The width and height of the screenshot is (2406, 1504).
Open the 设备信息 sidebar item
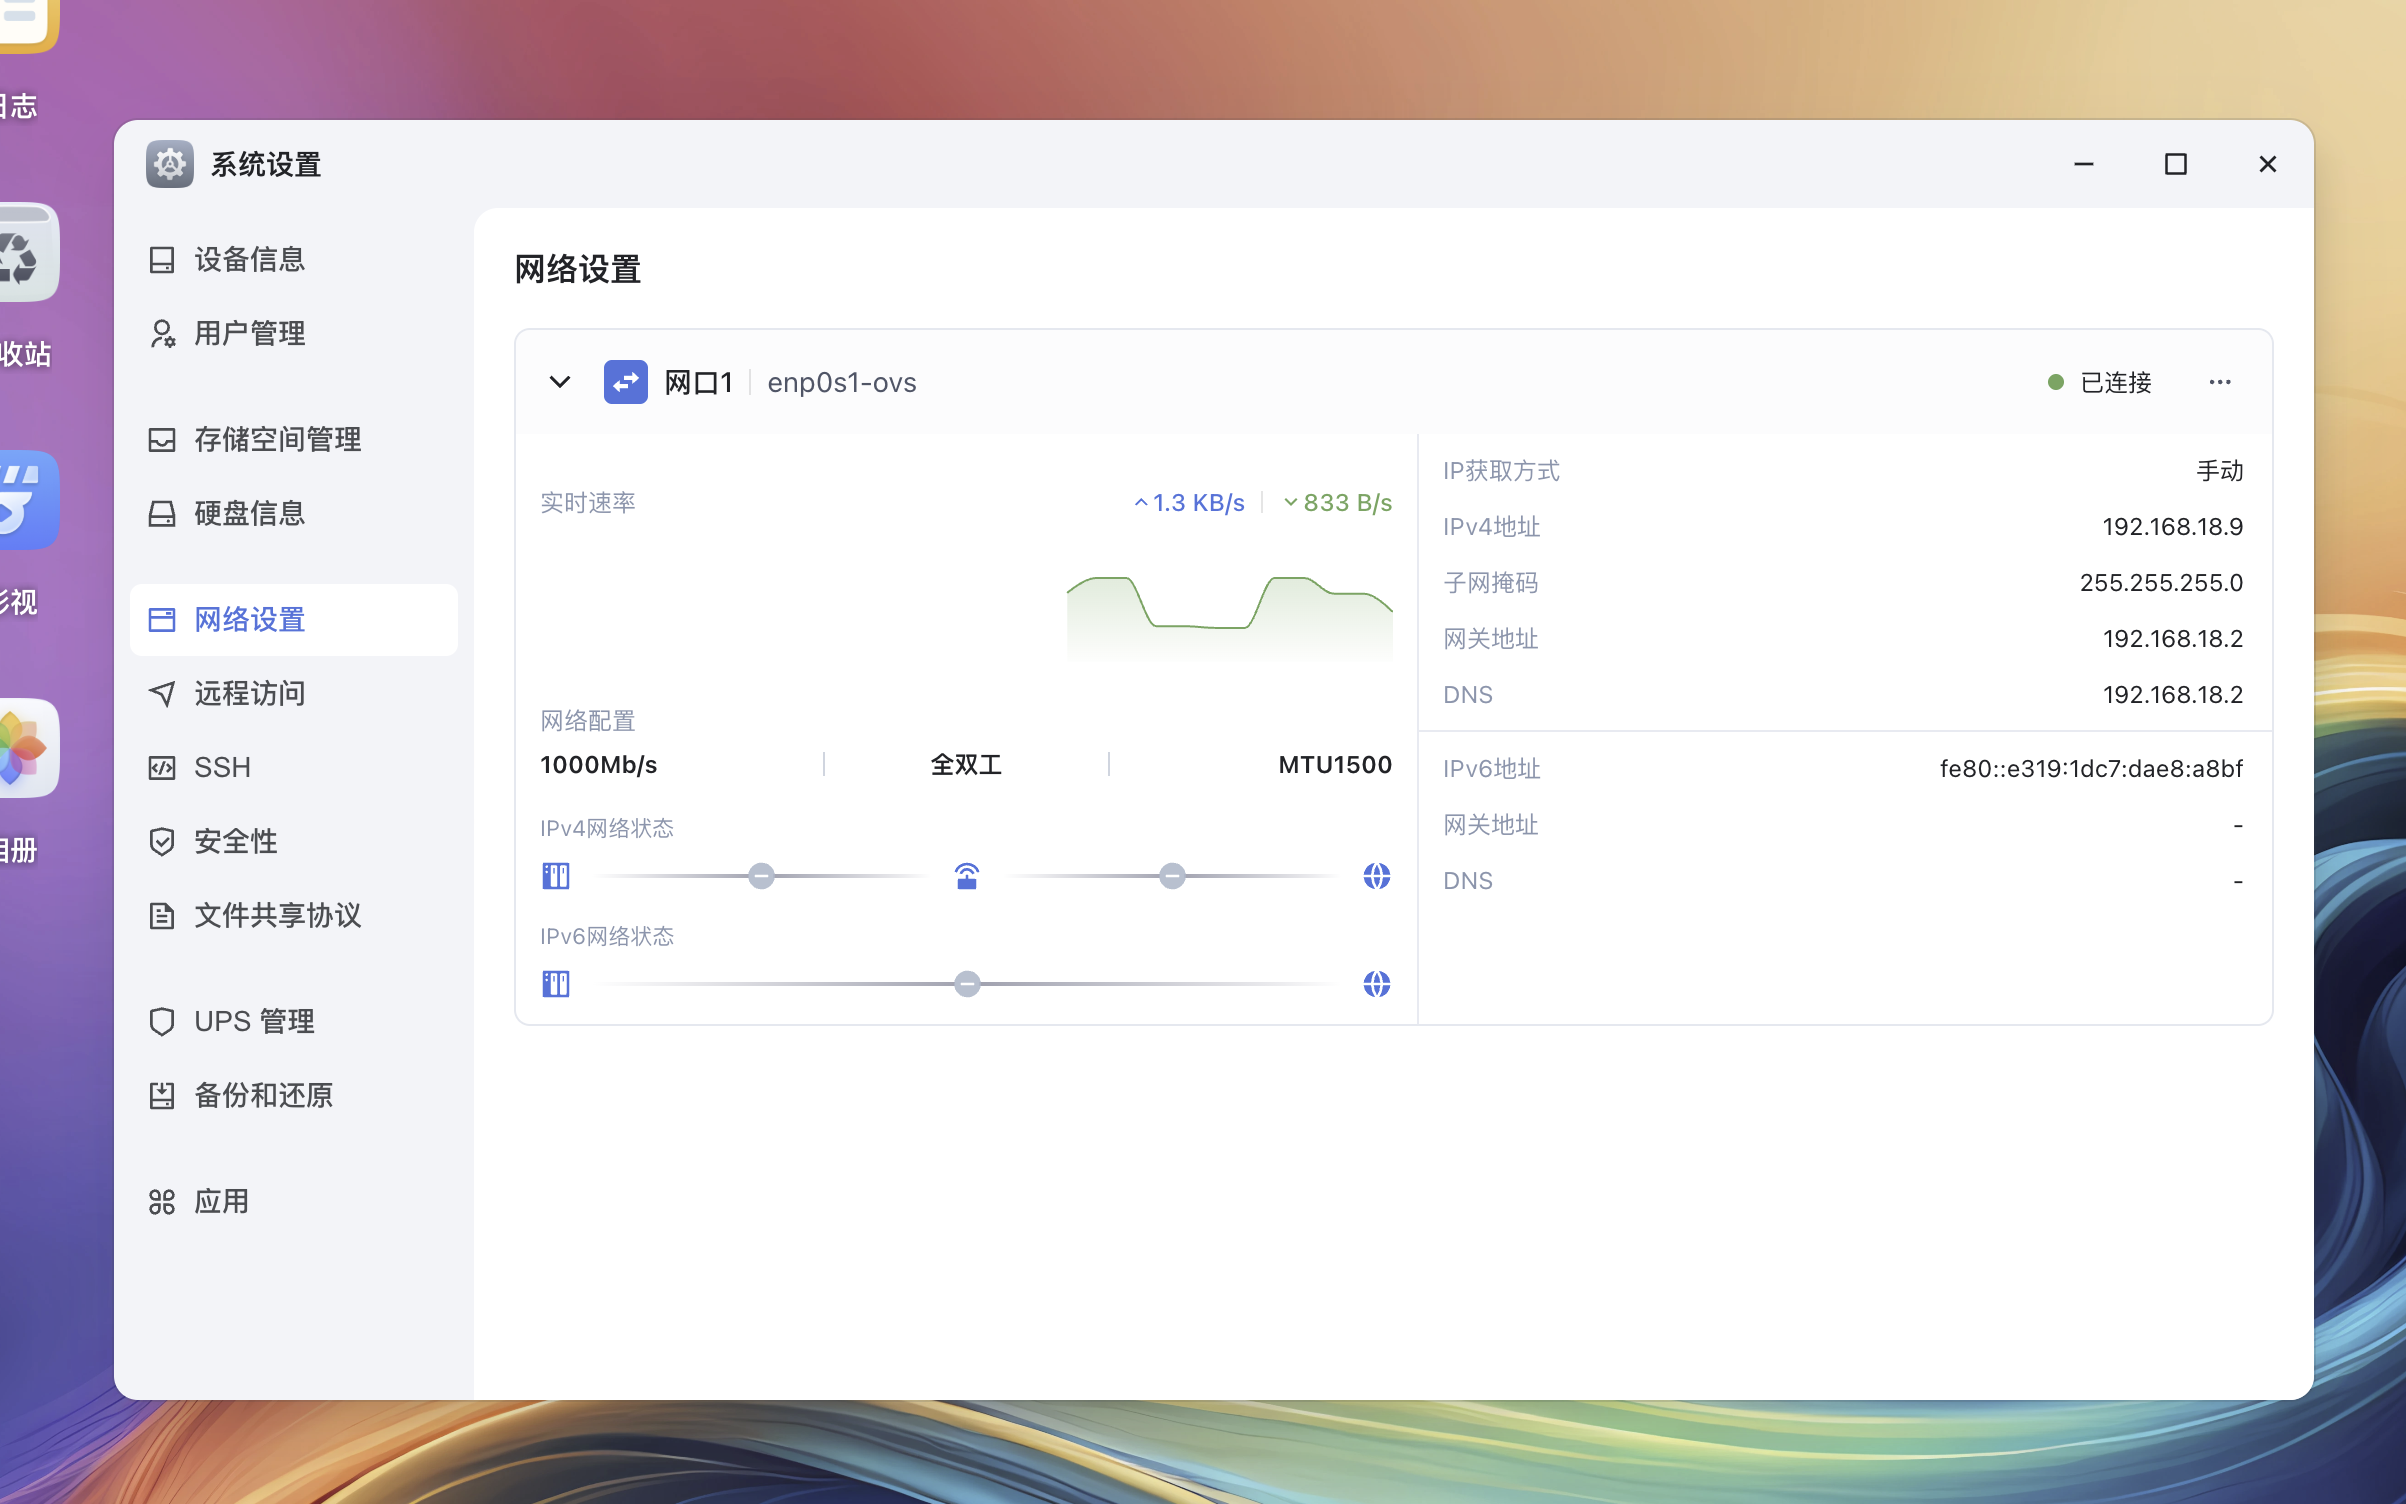tap(294, 260)
